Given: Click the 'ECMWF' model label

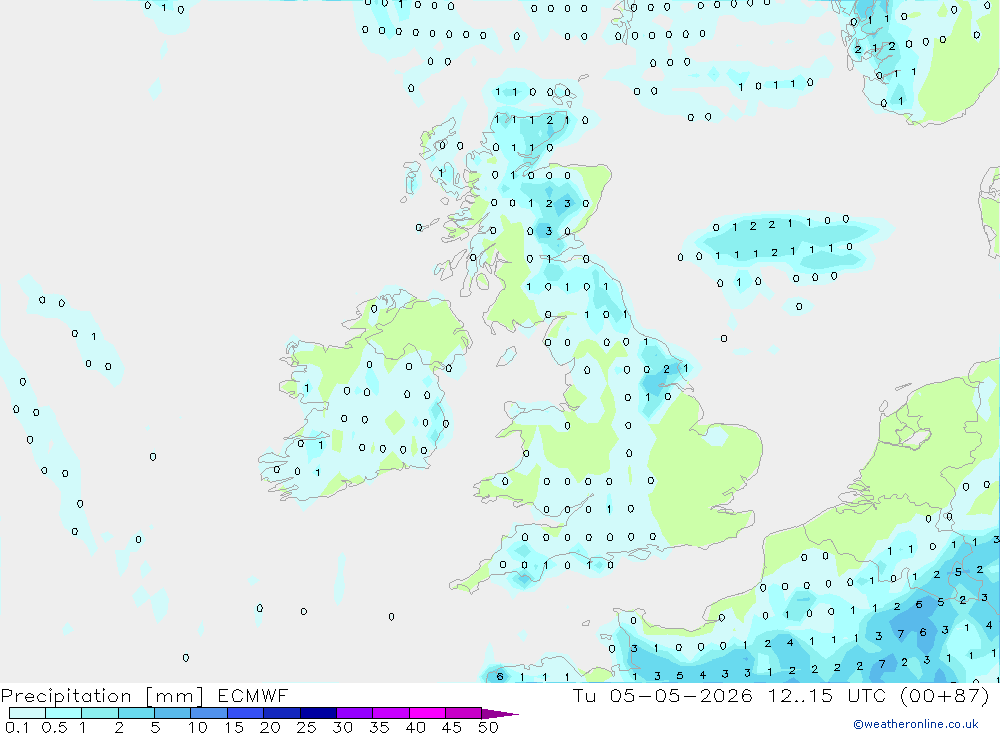Looking at the screenshot, I should pyautogui.click(x=253, y=696).
